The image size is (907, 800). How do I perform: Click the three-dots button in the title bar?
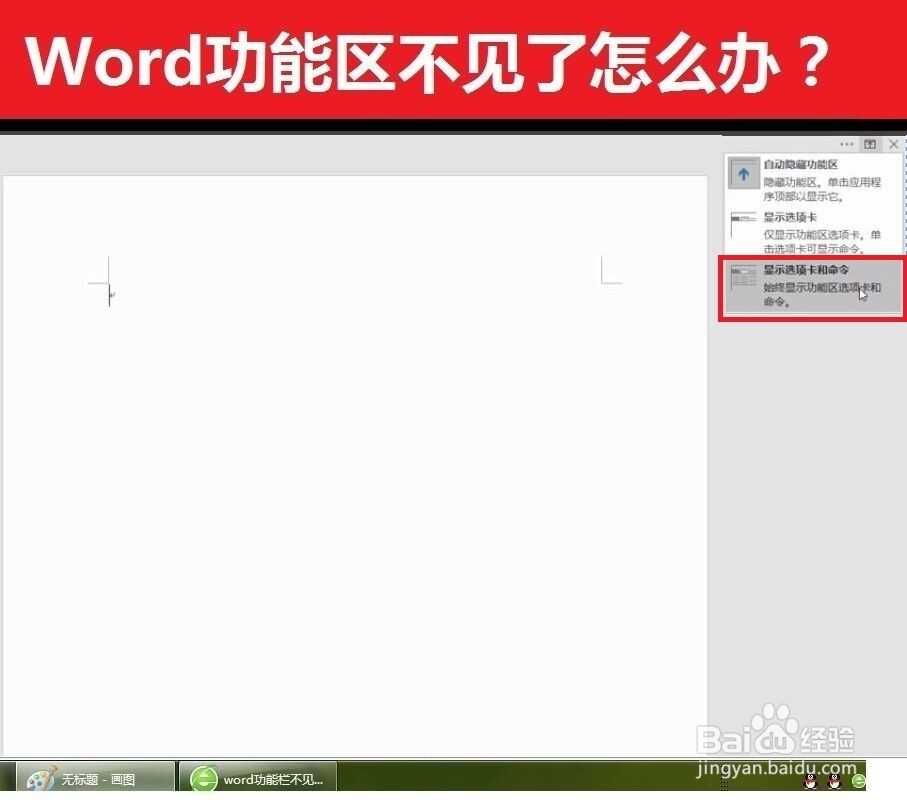click(x=846, y=145)
